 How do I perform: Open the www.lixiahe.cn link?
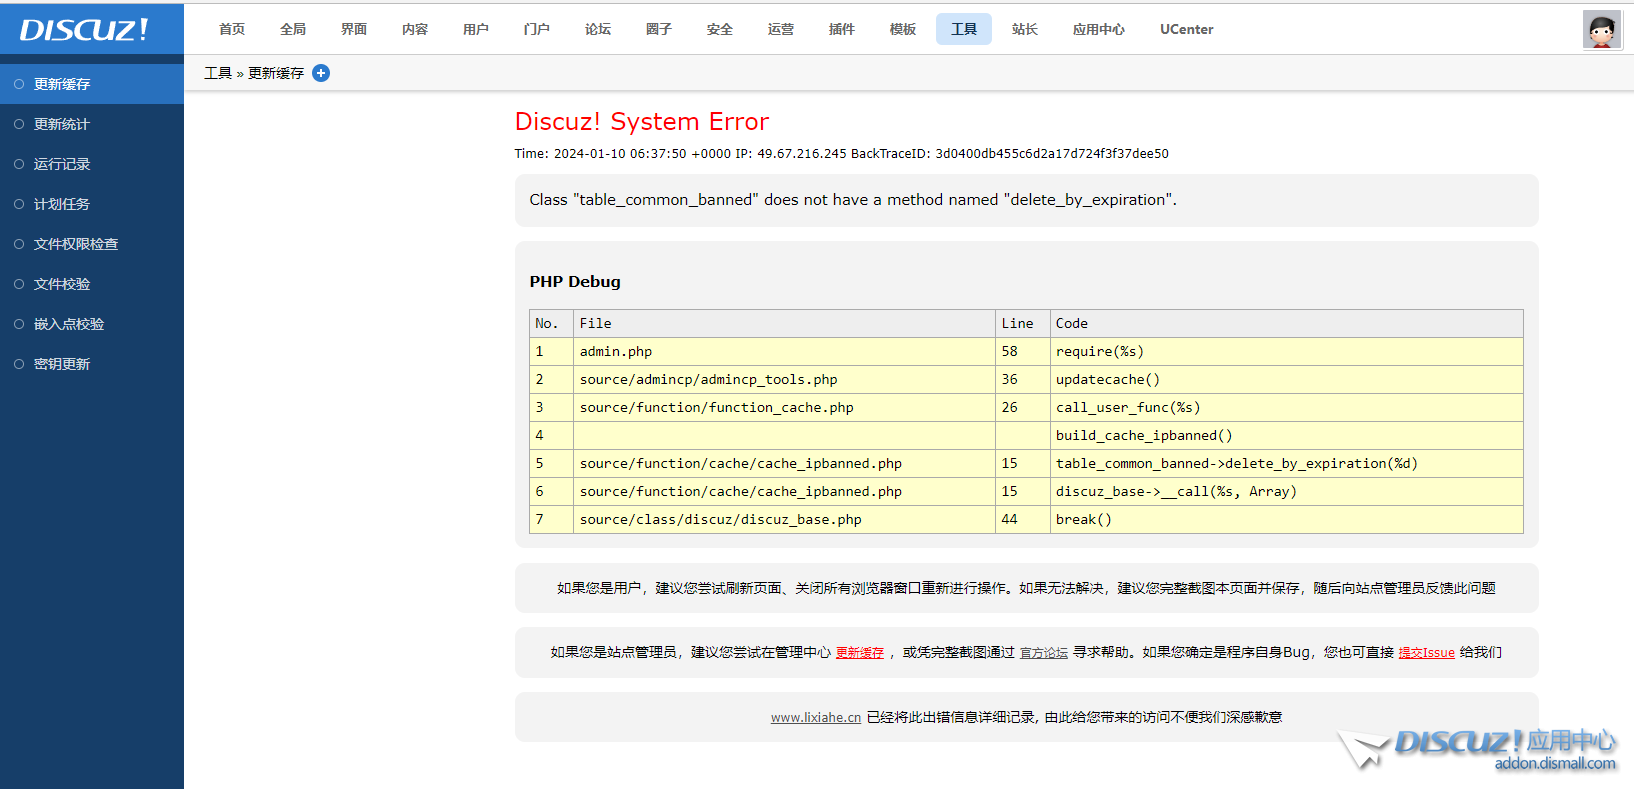click(815, 718)
